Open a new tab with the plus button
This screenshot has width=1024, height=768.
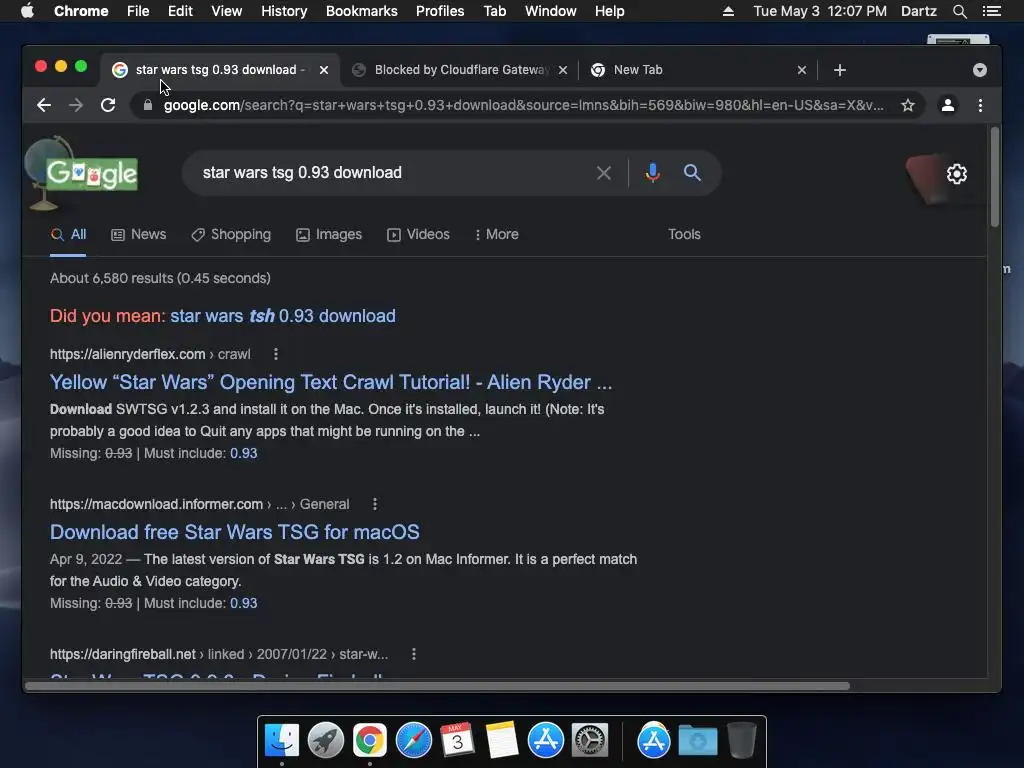pyautogui.click(x=840, y=70)
